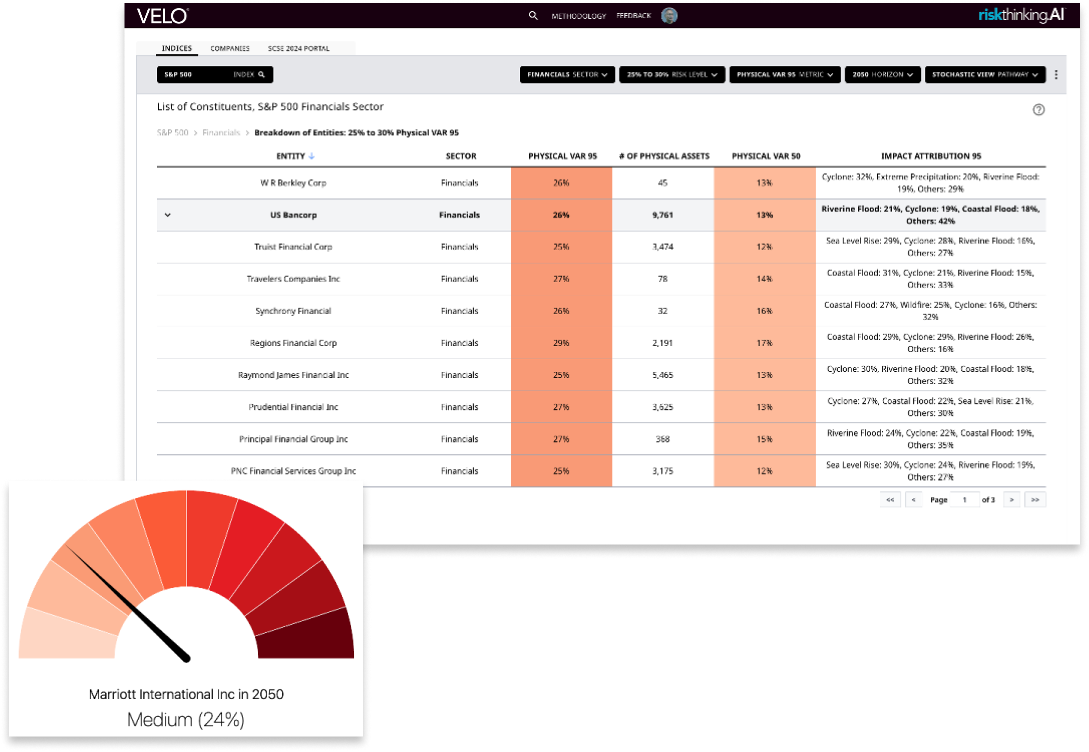Go to the next page of results

1012,500
